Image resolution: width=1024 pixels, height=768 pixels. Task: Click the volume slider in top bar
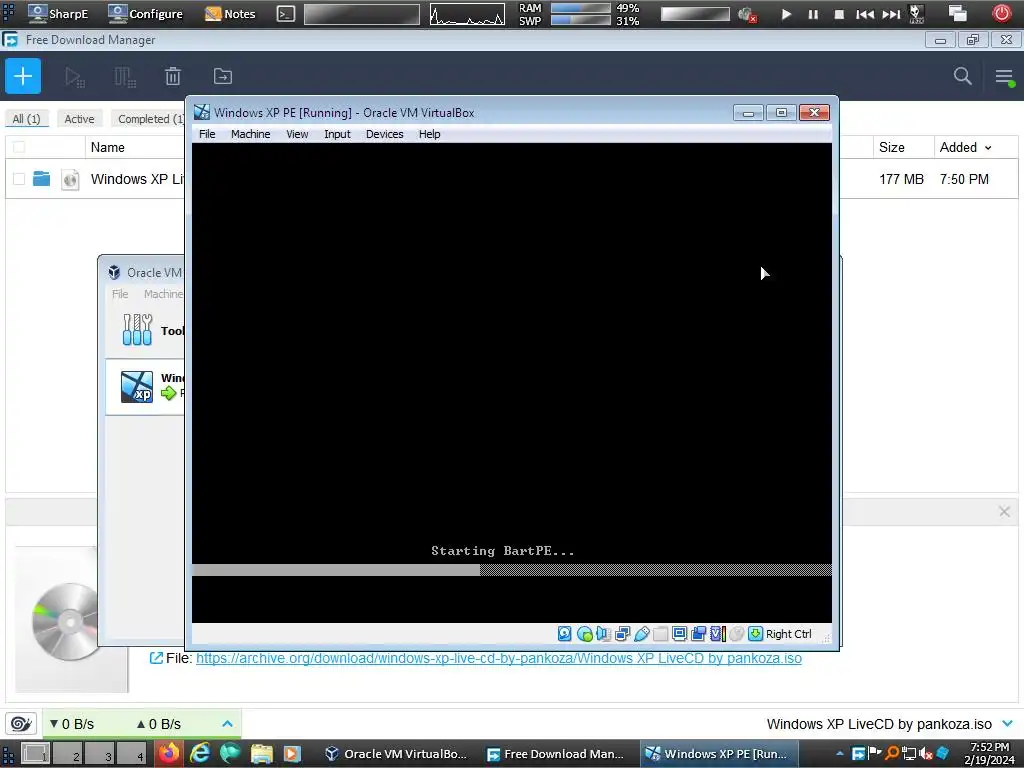click(x=695, y=14)
